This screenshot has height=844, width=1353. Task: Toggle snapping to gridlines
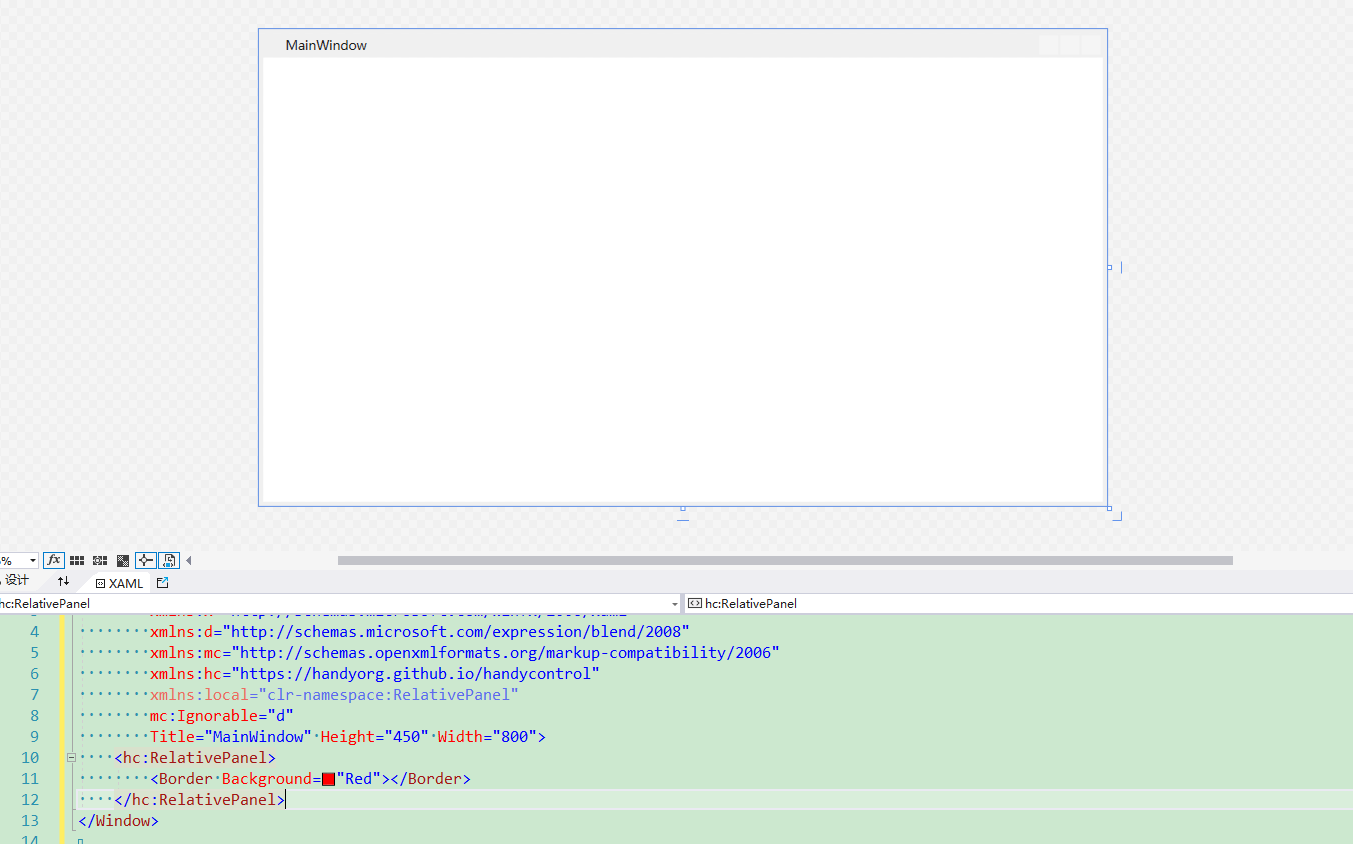click(99, 560)
